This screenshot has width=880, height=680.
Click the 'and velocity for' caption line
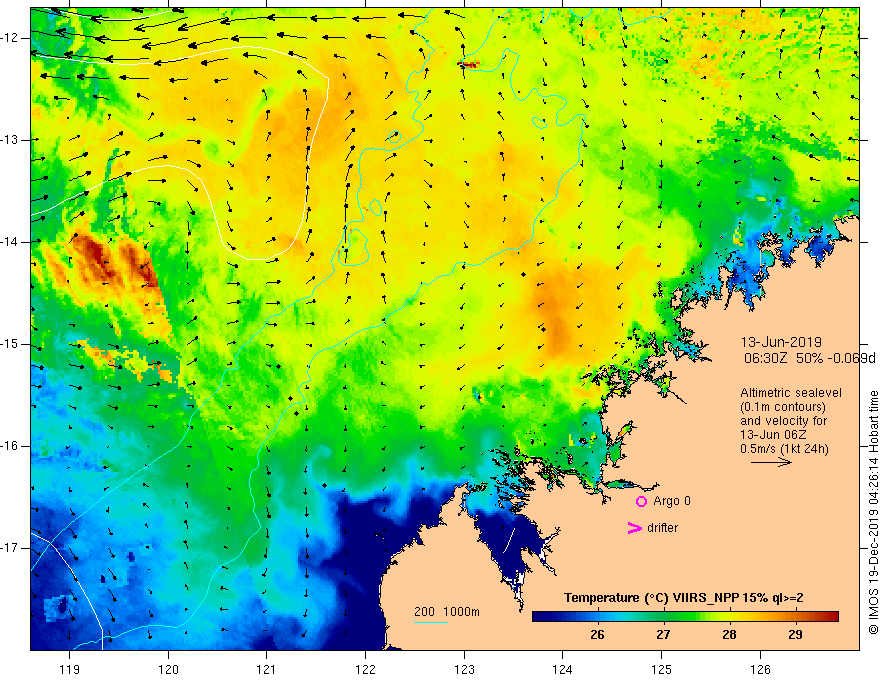click(783, 421)
